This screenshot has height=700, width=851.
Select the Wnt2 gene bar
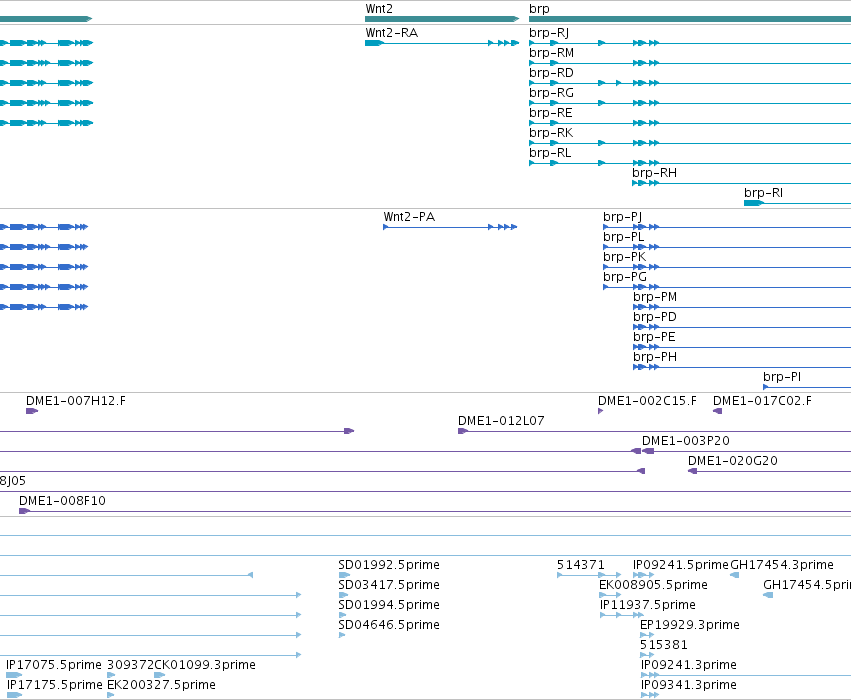point(442,19)
